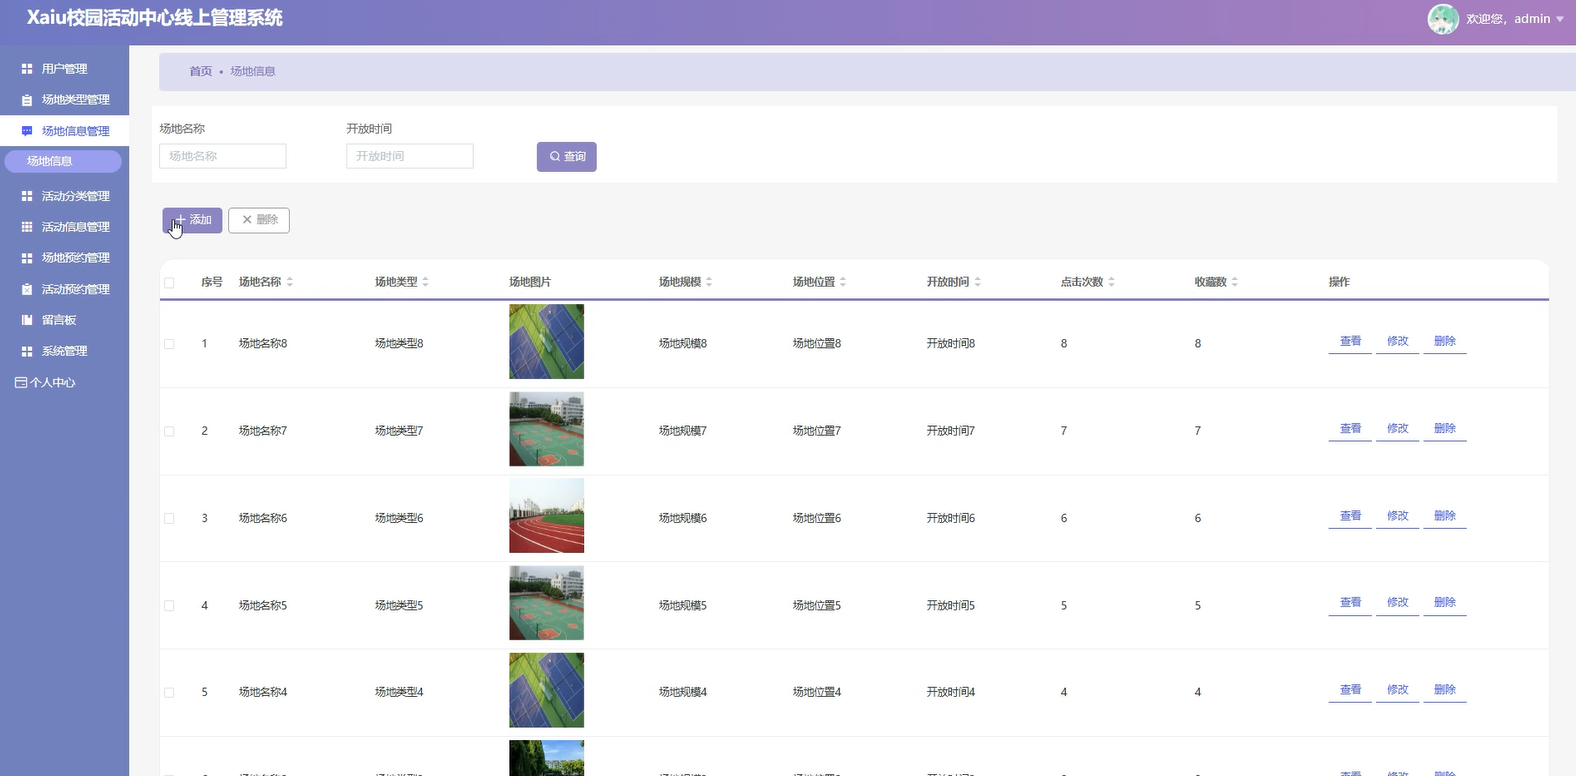Screen dimensions: 1576x776
Task: Click 删除 for 场地名称5
Action: tap(1444, 603)
